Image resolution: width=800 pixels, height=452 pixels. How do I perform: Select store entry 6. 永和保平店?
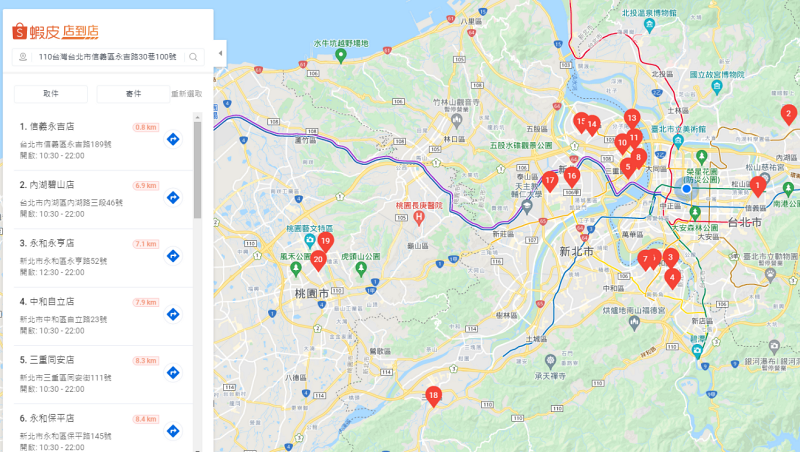tap(104, 429)
